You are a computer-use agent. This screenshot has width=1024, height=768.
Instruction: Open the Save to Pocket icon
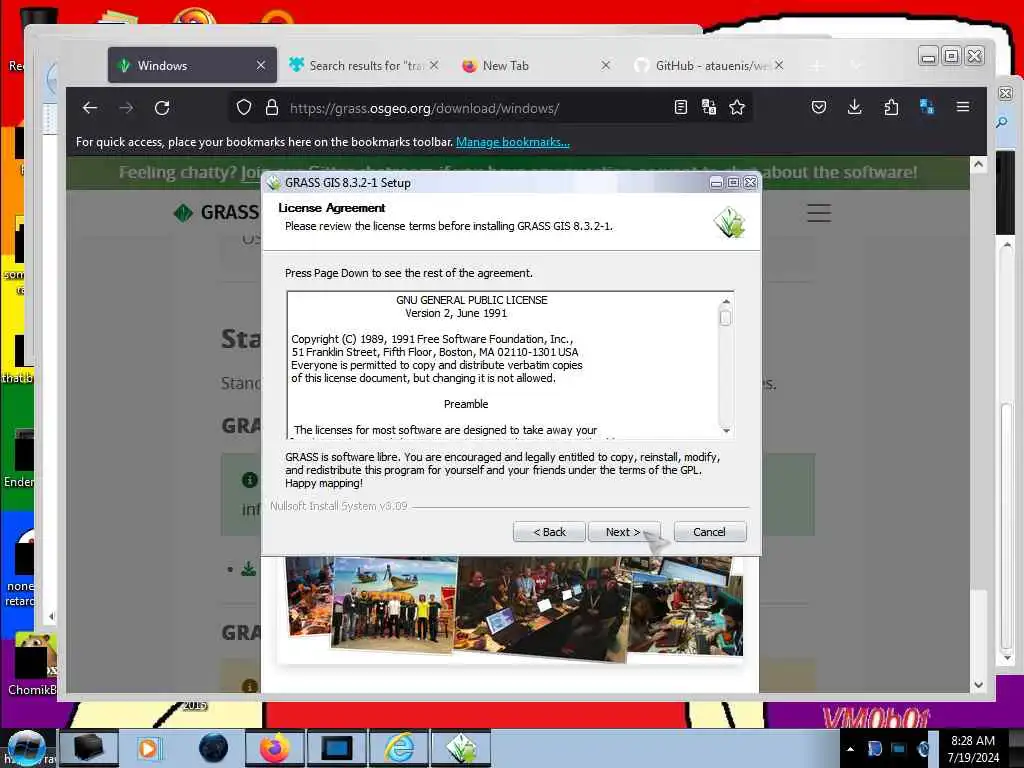point(818,107)
